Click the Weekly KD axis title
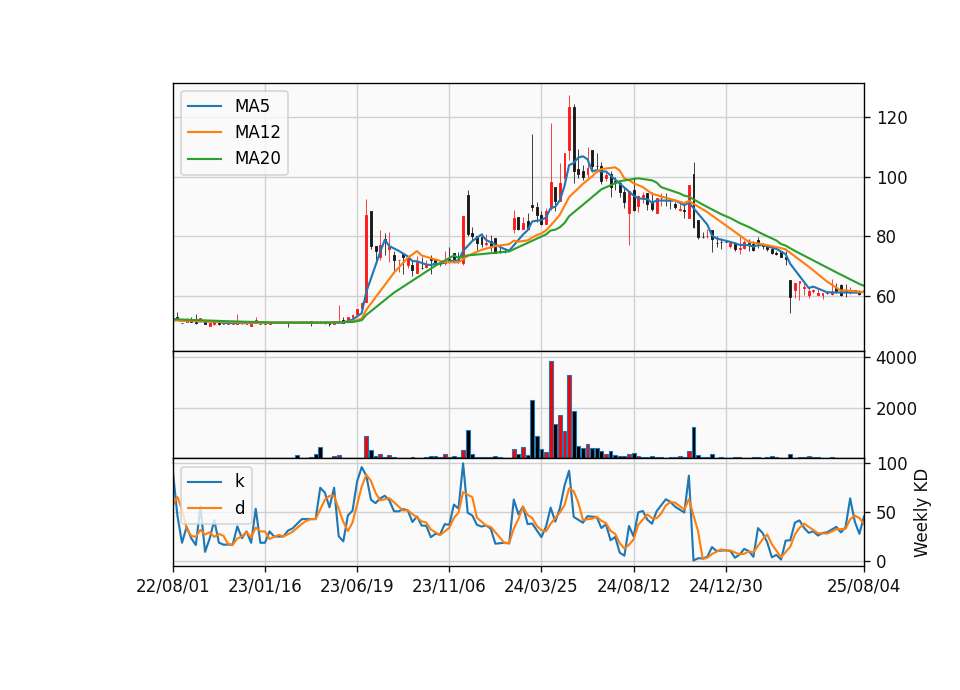 coord(921,513)
